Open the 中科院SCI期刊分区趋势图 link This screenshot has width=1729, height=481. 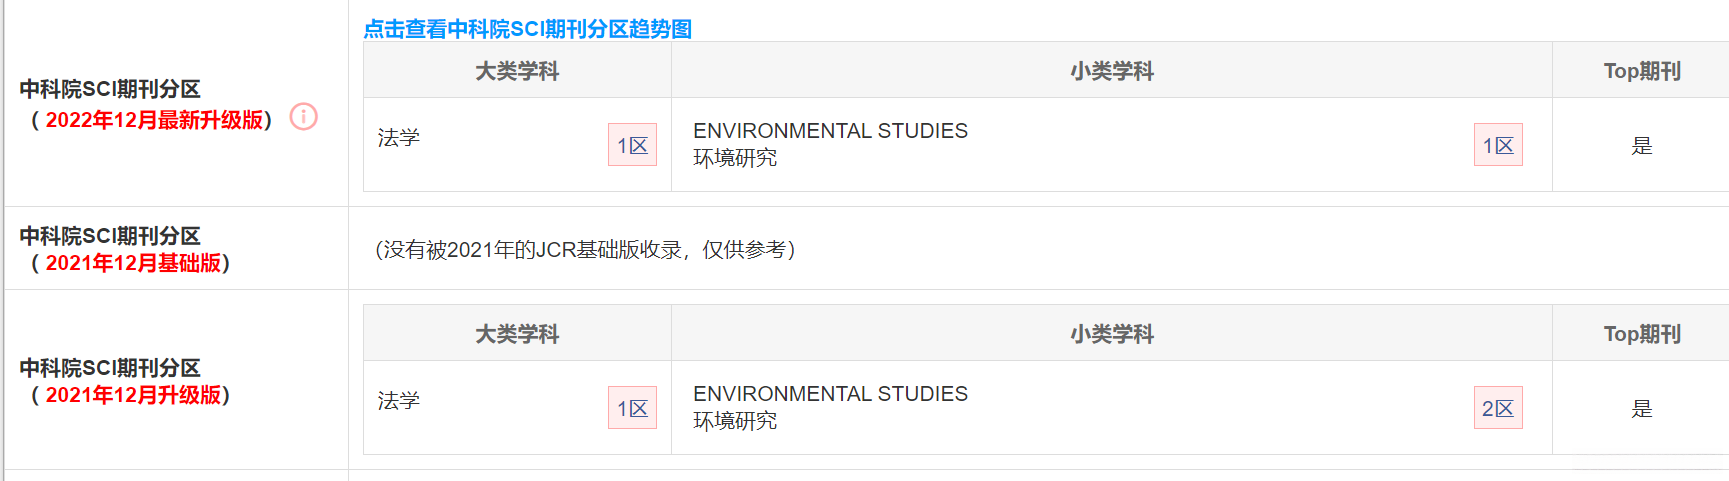click(527, 29)
